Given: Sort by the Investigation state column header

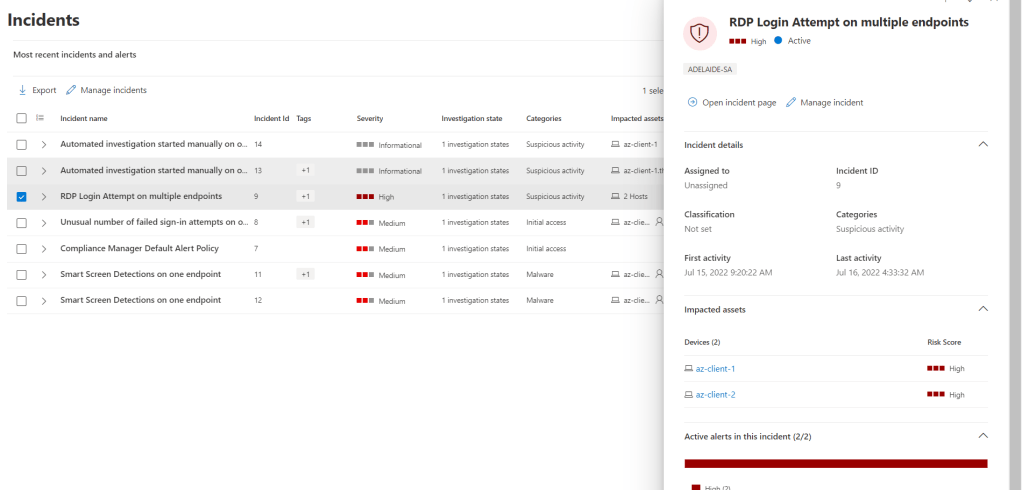Looking at the screenshot, I should coord(471,118).
